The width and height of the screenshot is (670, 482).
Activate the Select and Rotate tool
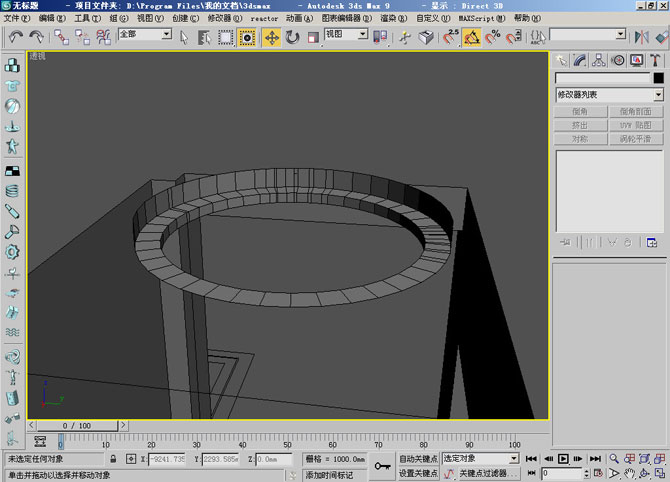[x=293, y=38]
